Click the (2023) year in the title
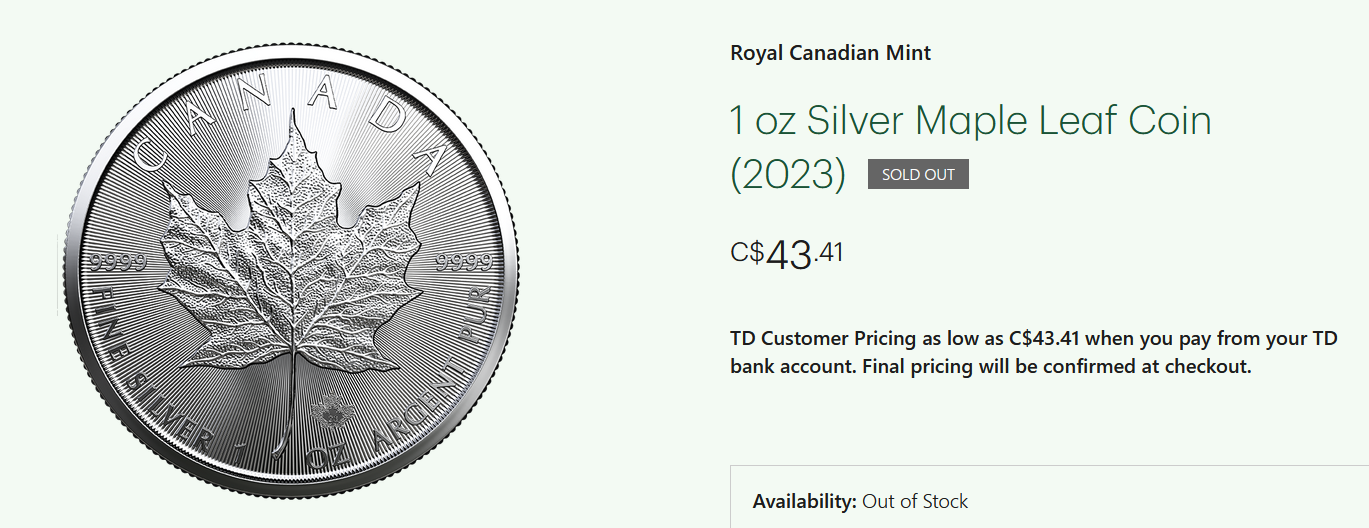Viewport: 1369px width, 528px height. 788,175
